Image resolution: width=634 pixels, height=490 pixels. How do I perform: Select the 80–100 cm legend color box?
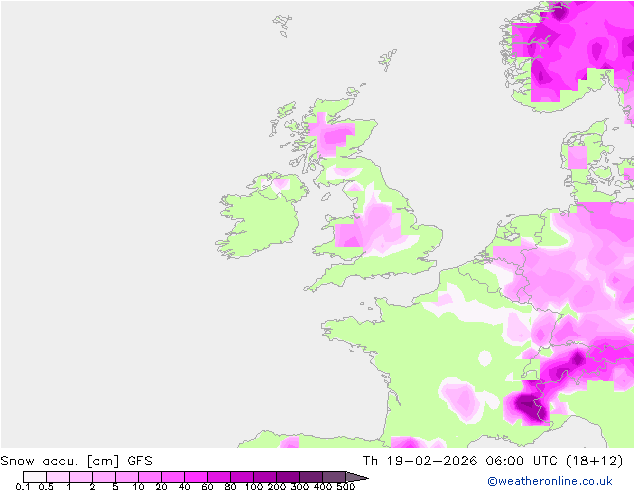242,477
